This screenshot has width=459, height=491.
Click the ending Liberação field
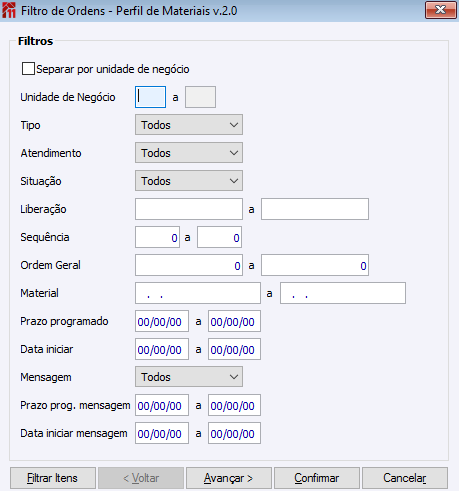315,209
